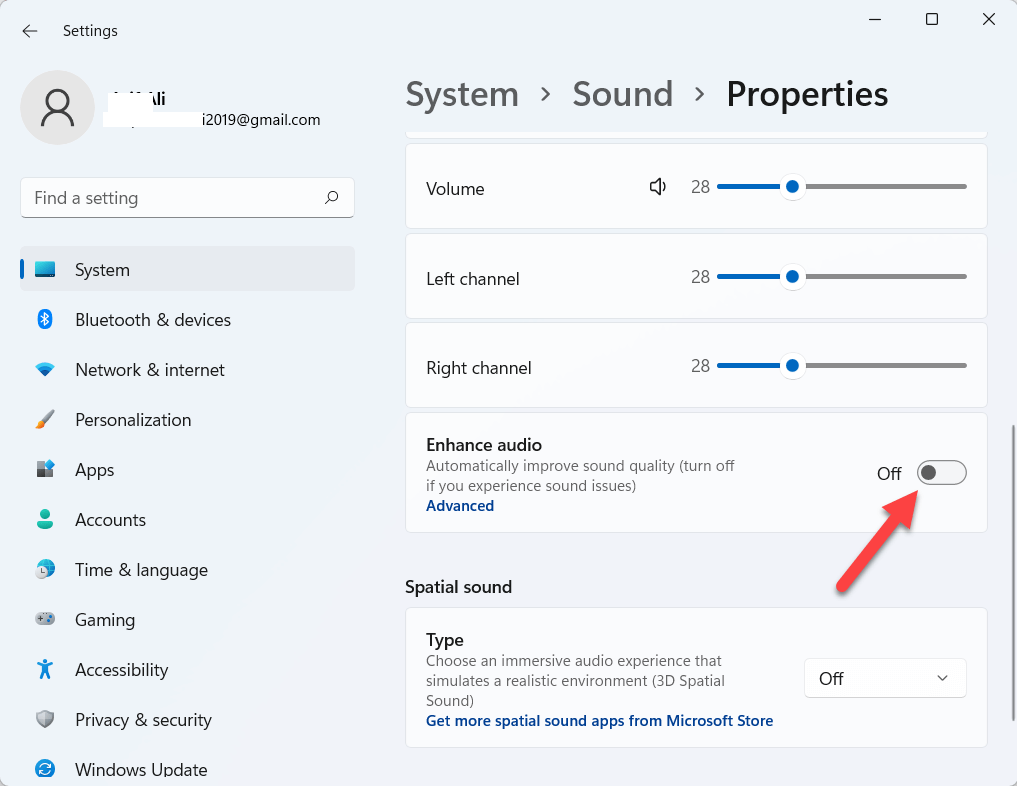
Task: Click the Network & internet Wi-Fi icon
Action: [x=45, y=370]
